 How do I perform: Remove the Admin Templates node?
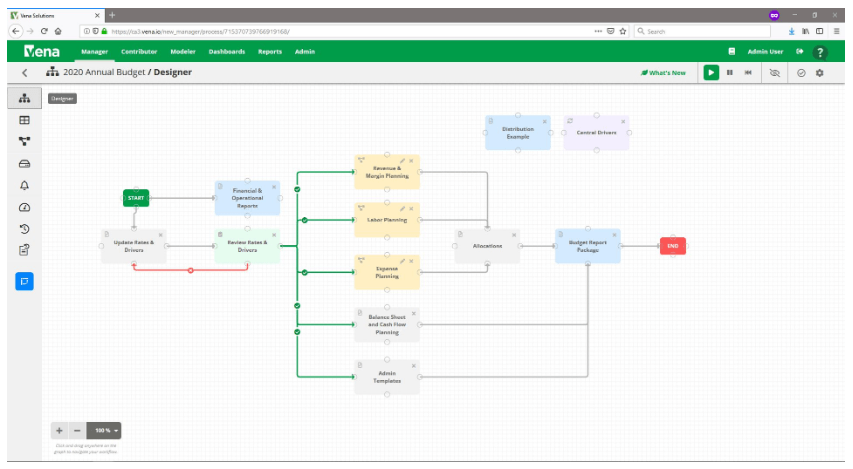pos(413,366)
